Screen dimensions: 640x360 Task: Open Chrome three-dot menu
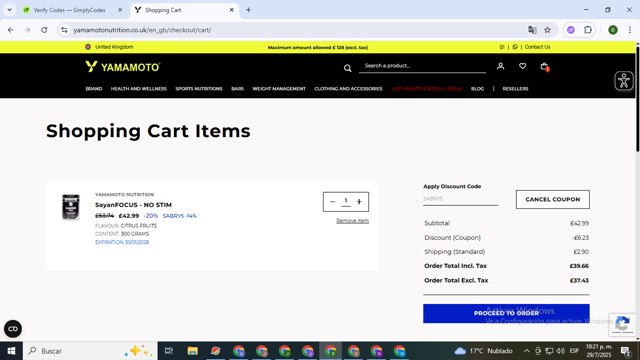click(630, 30)
